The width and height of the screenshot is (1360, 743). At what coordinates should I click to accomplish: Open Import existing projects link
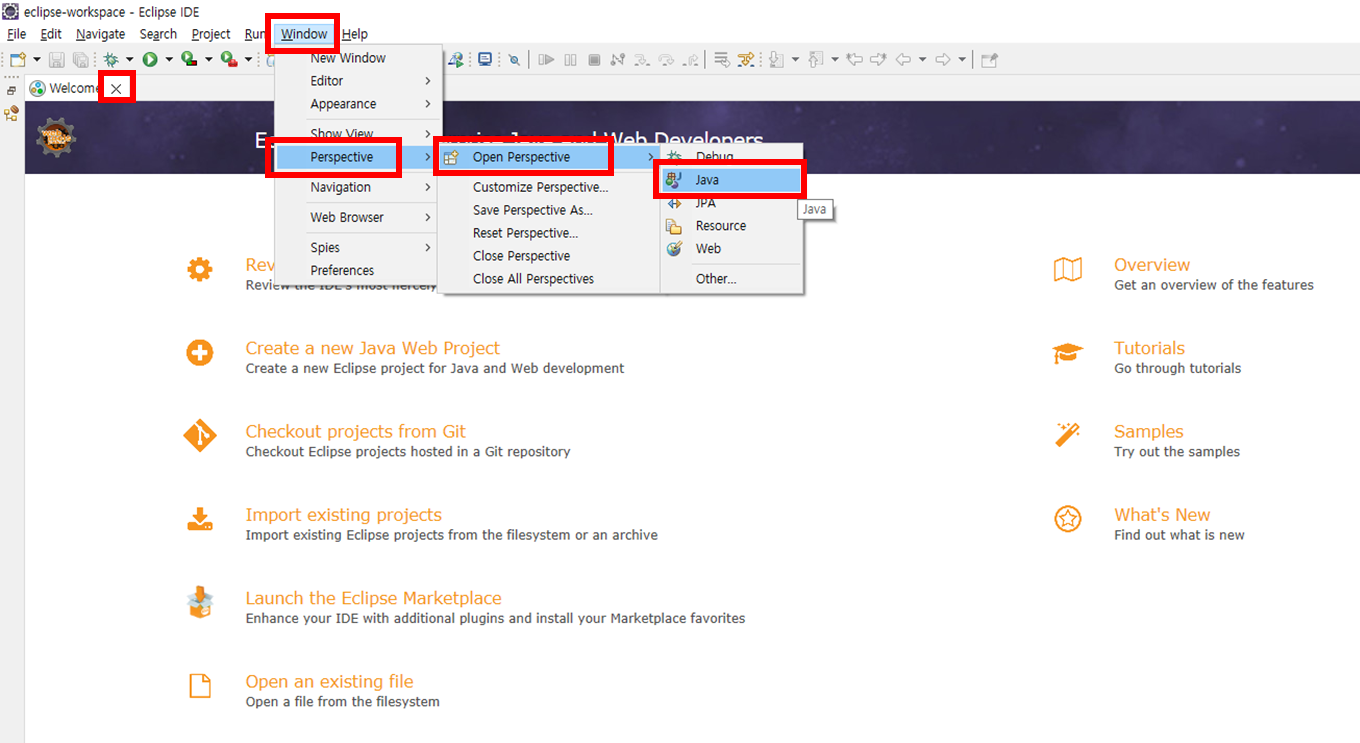[x=343, y=515]
